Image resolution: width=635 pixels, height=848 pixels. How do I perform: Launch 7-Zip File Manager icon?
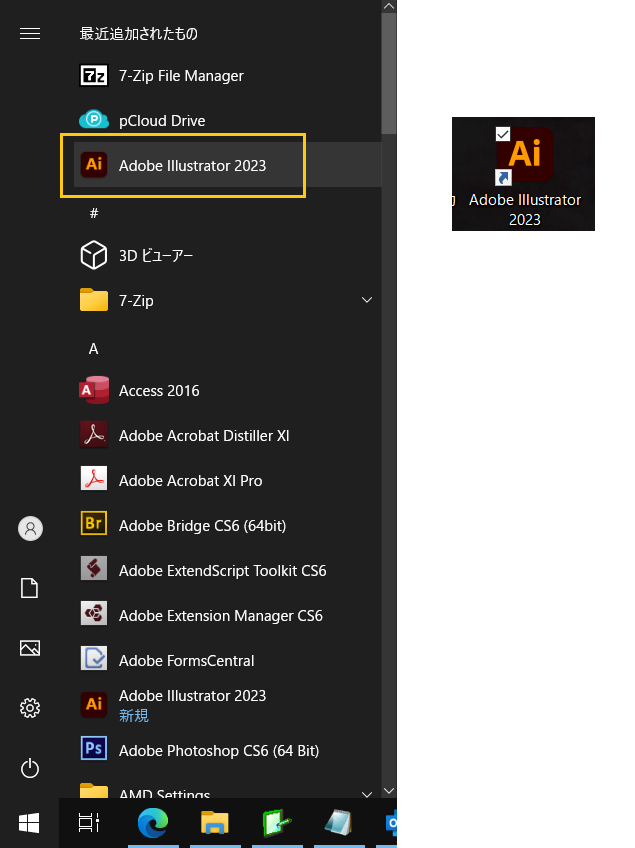click(x=94, y=75)
